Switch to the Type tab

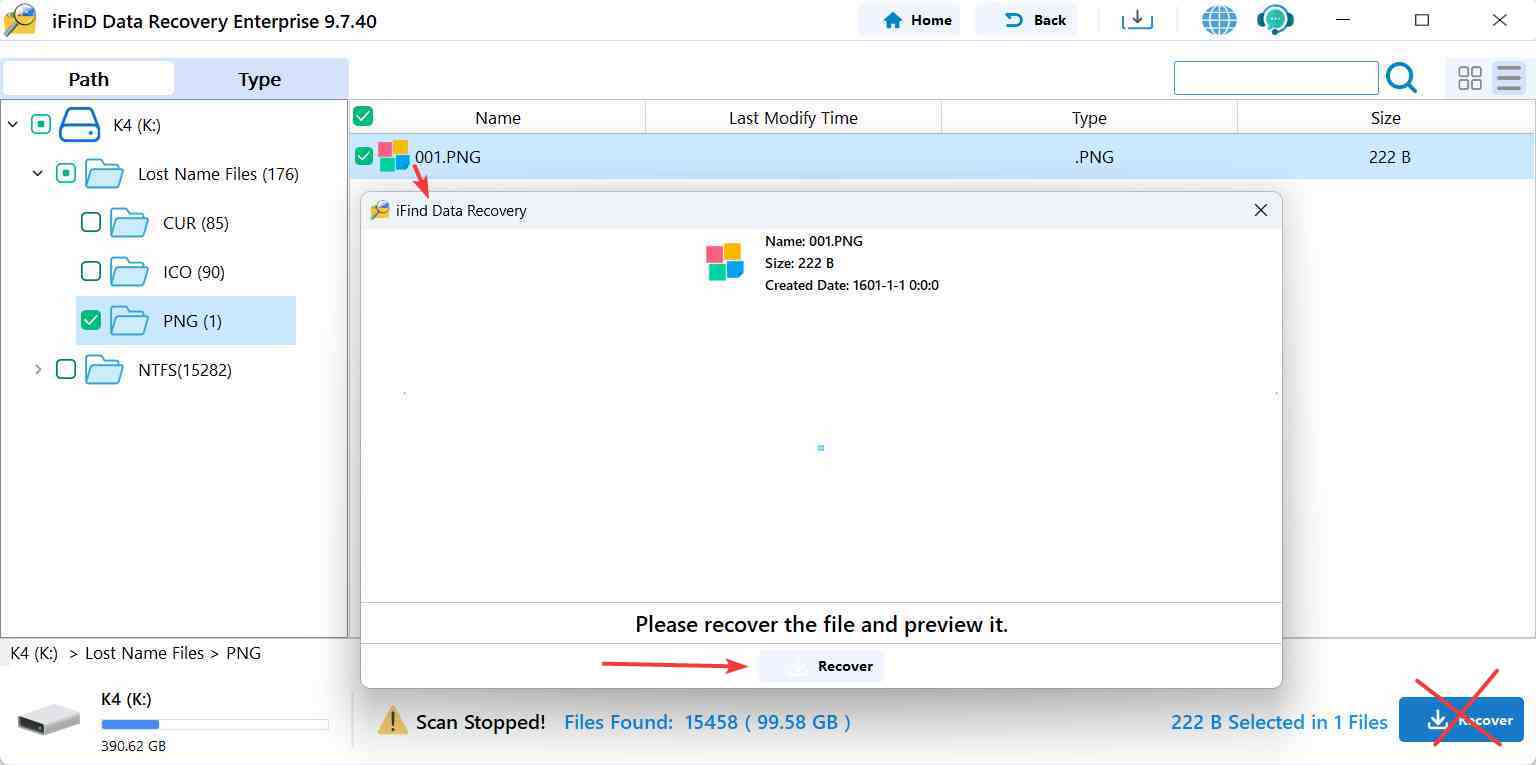pos(260,79)
